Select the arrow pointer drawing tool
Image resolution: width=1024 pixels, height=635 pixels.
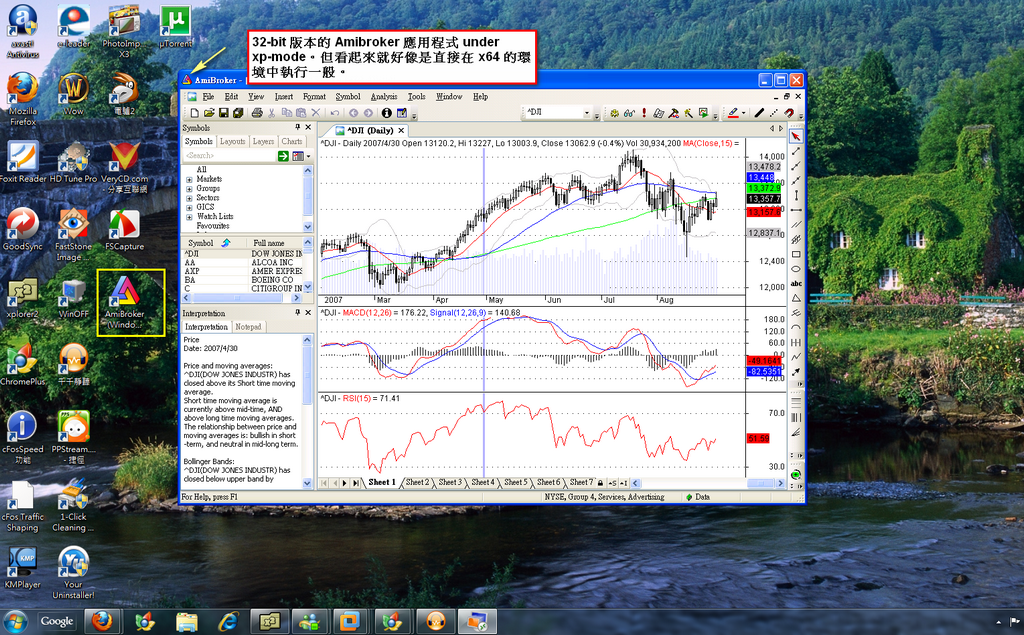pos(796,136)
